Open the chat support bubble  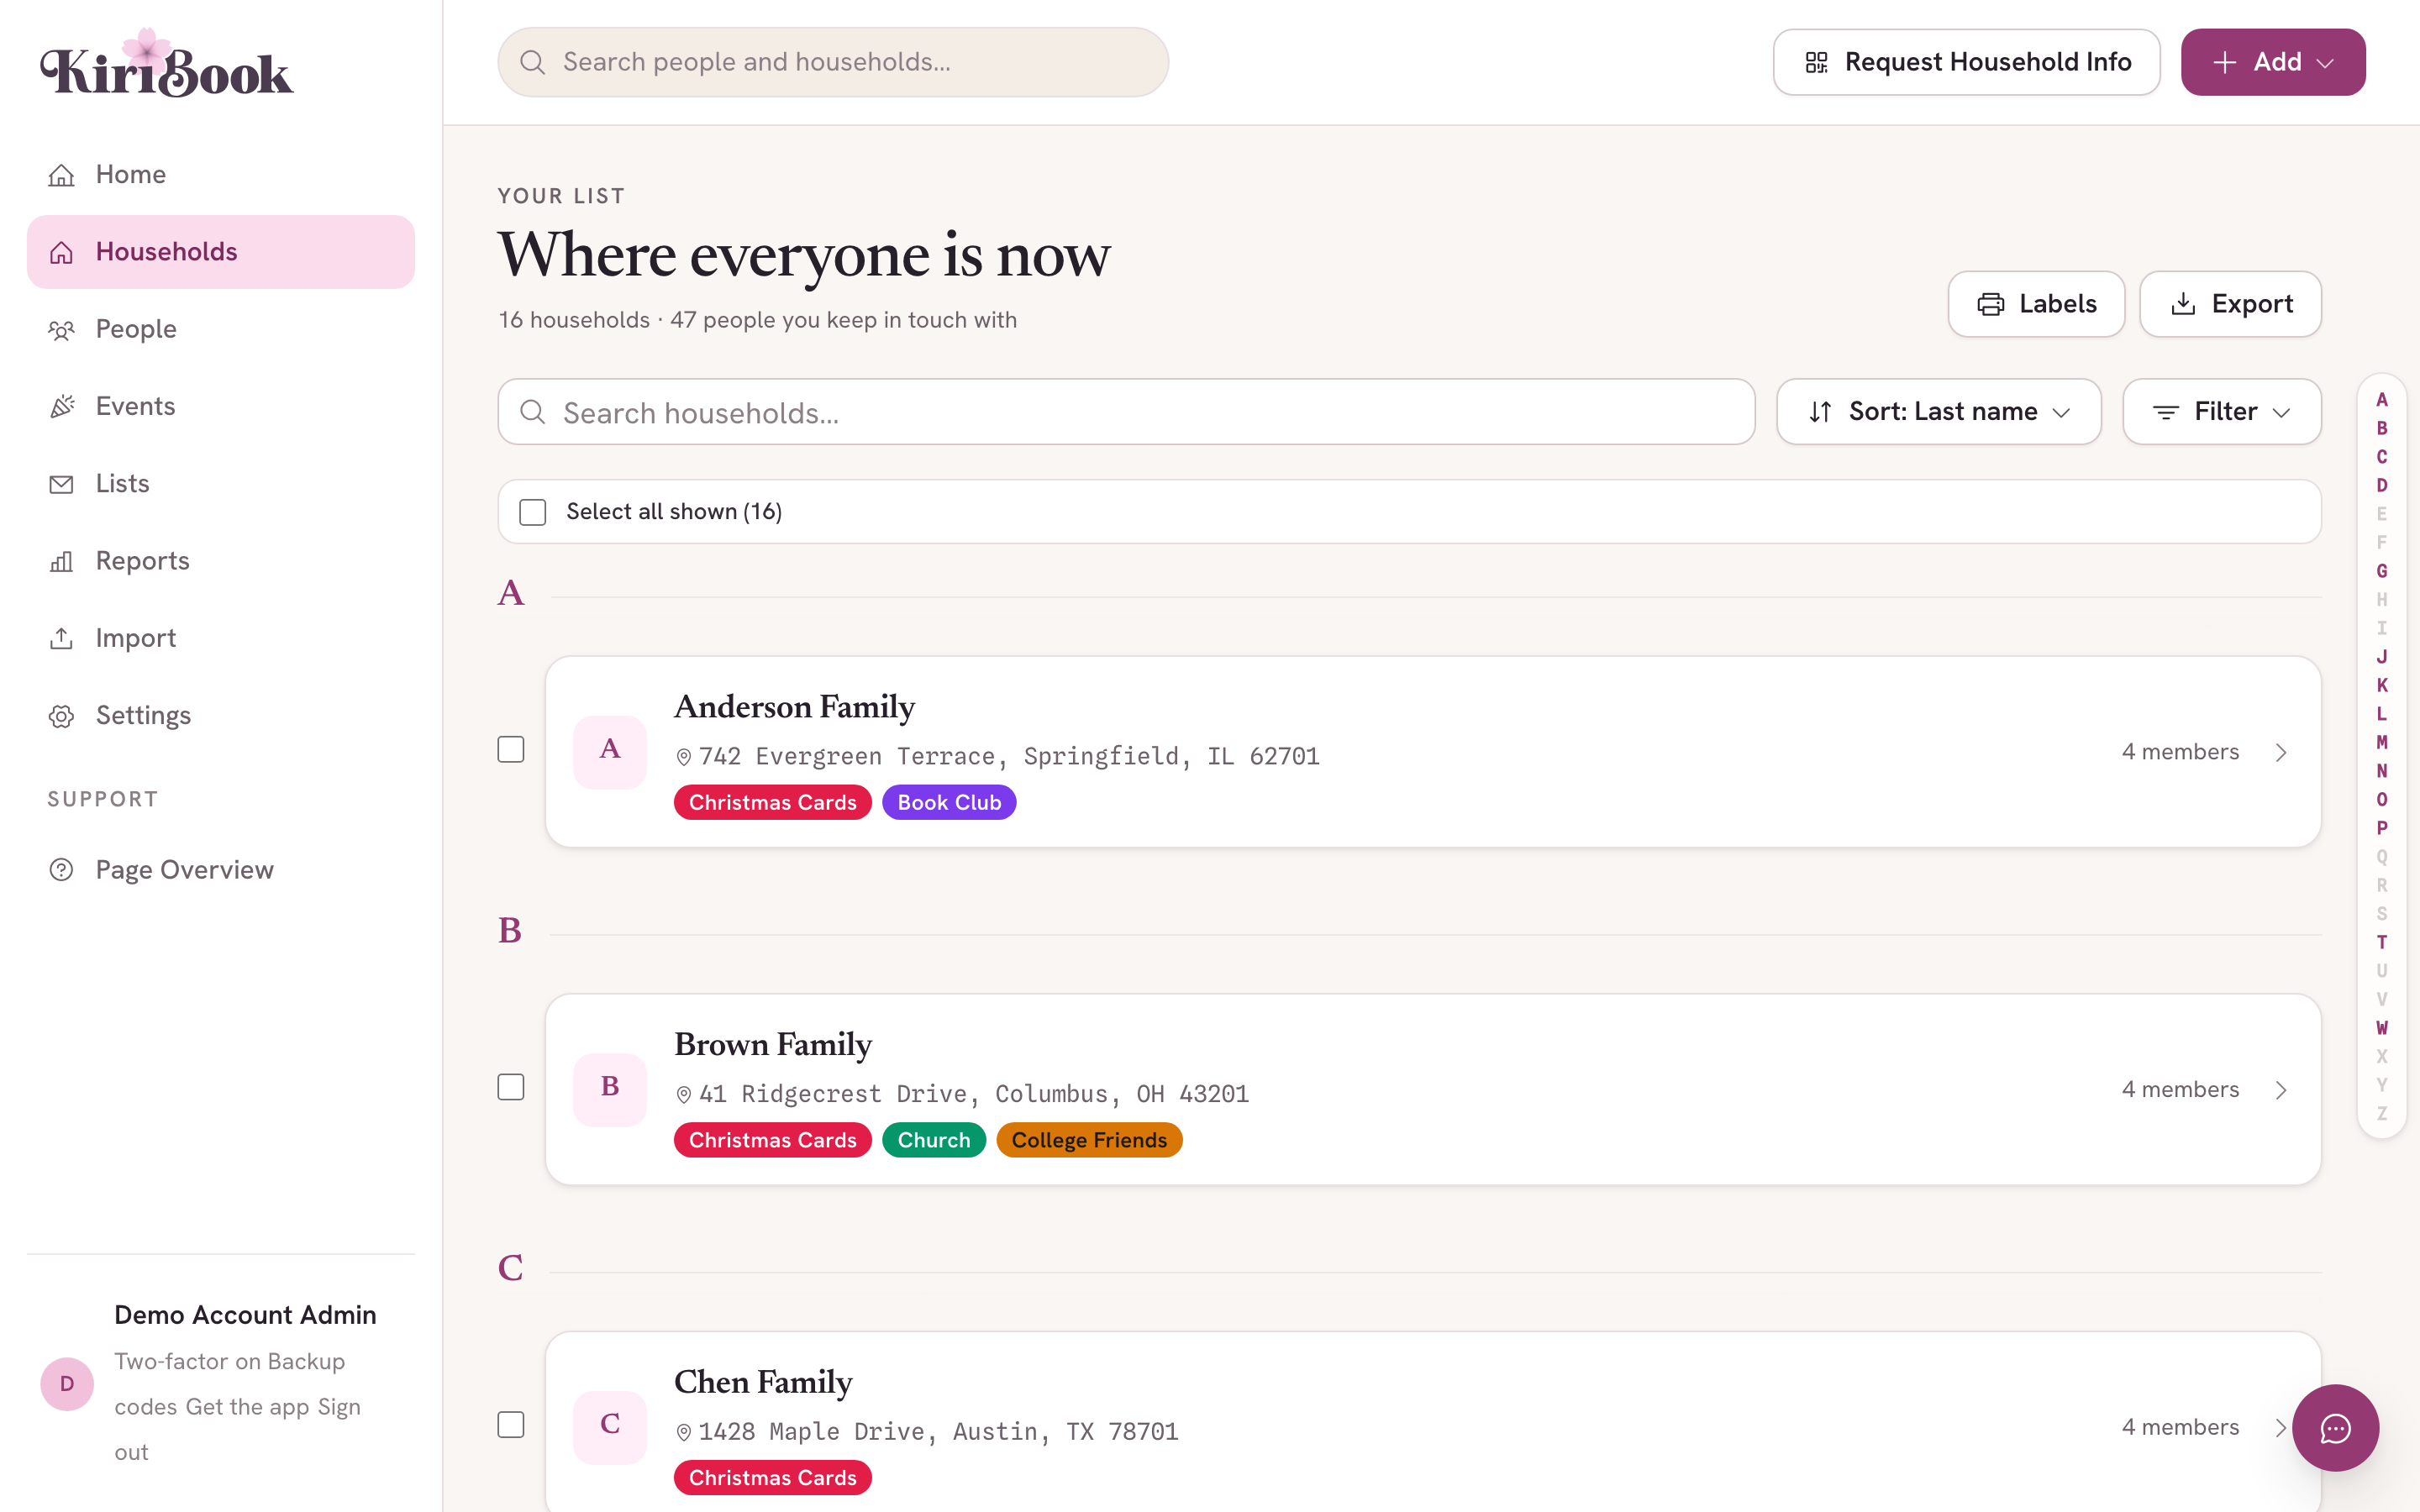click(x=2335, y=1428)
